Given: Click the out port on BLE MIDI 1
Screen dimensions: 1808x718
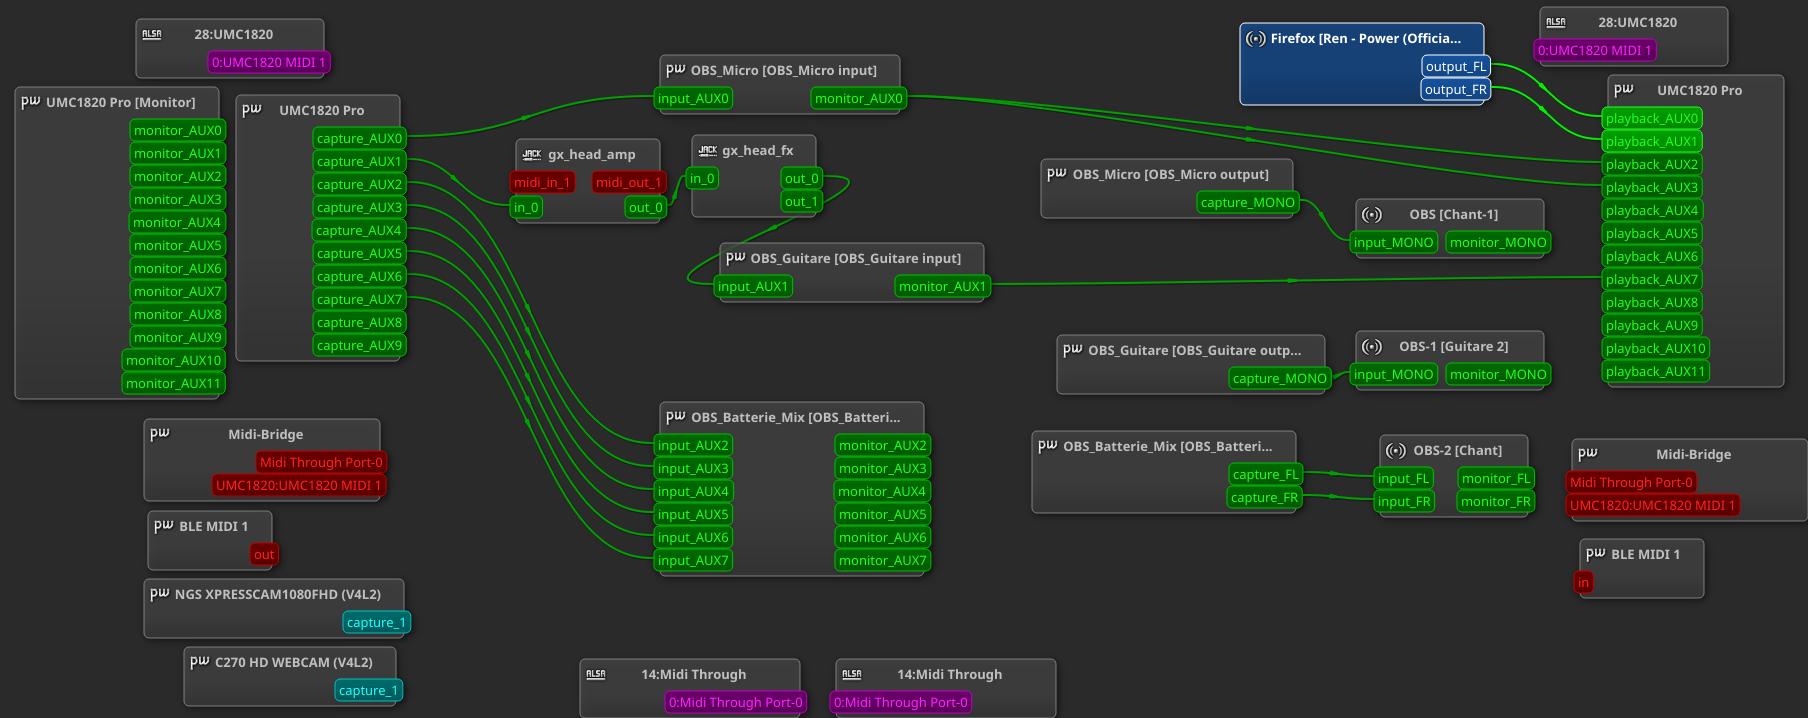Looking at the screenshot, I should (x=264, y=554).
